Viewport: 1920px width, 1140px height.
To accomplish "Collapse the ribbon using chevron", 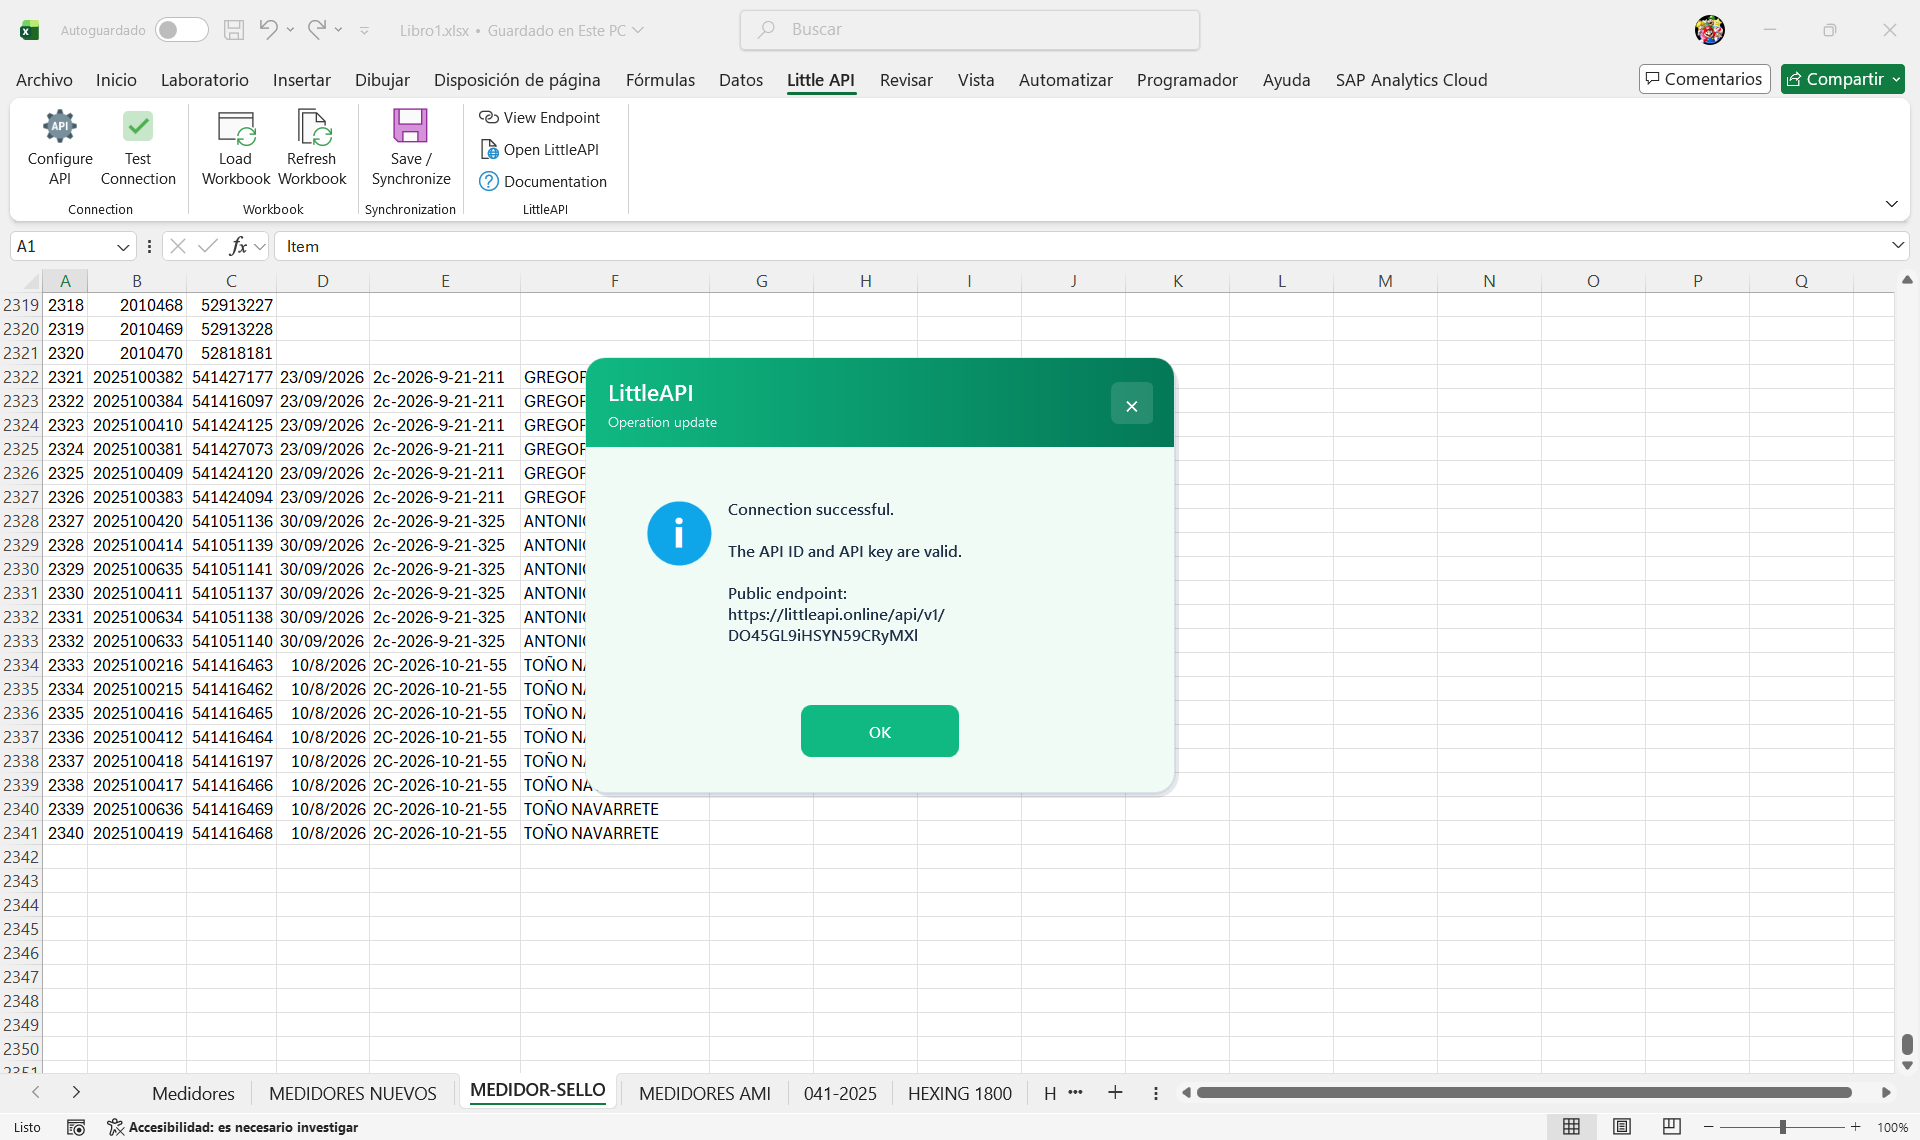I will (x=1891, y=204).
